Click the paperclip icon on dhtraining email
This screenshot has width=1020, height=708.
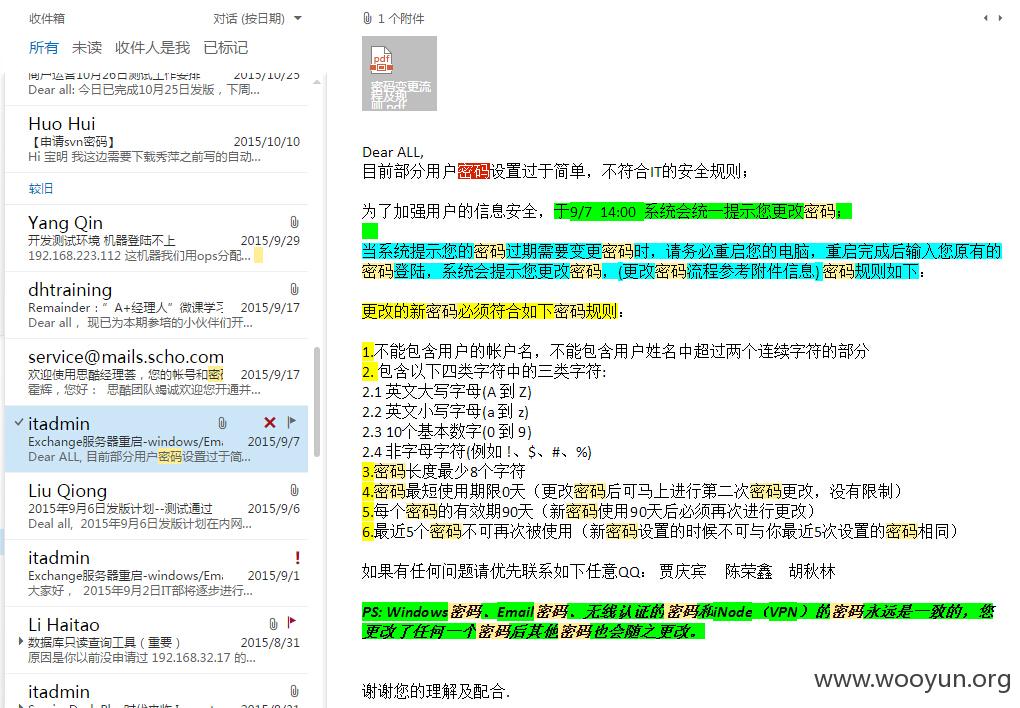click(x=294, y=289)
